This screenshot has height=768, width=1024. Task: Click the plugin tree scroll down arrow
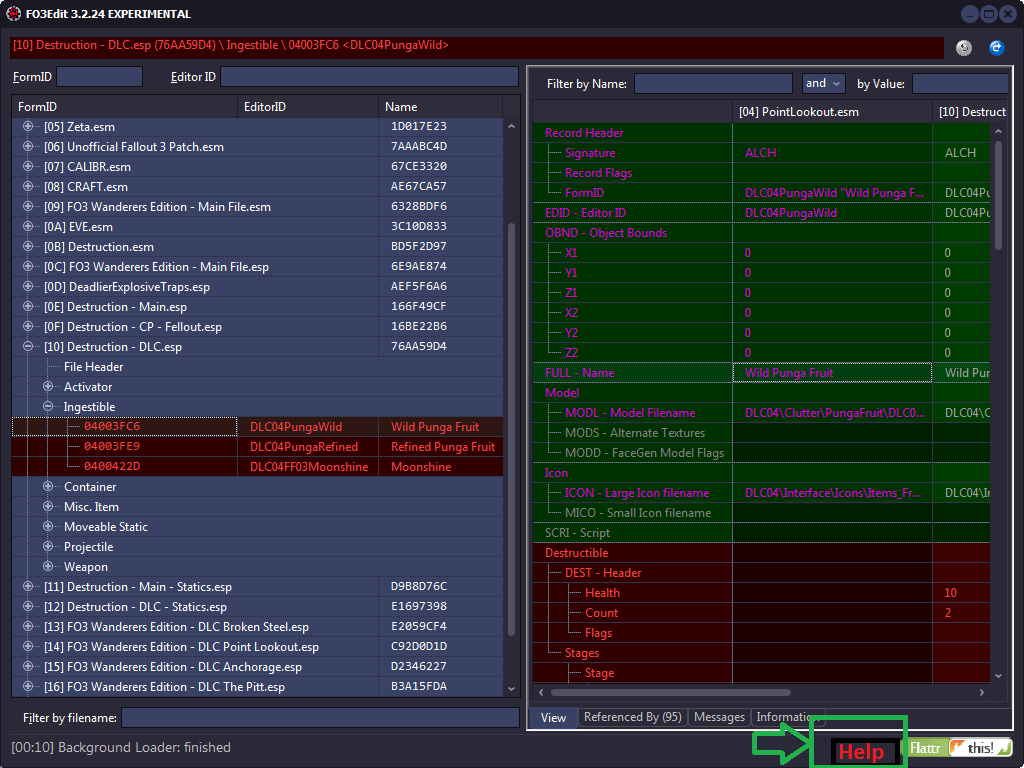coord(511,688)
